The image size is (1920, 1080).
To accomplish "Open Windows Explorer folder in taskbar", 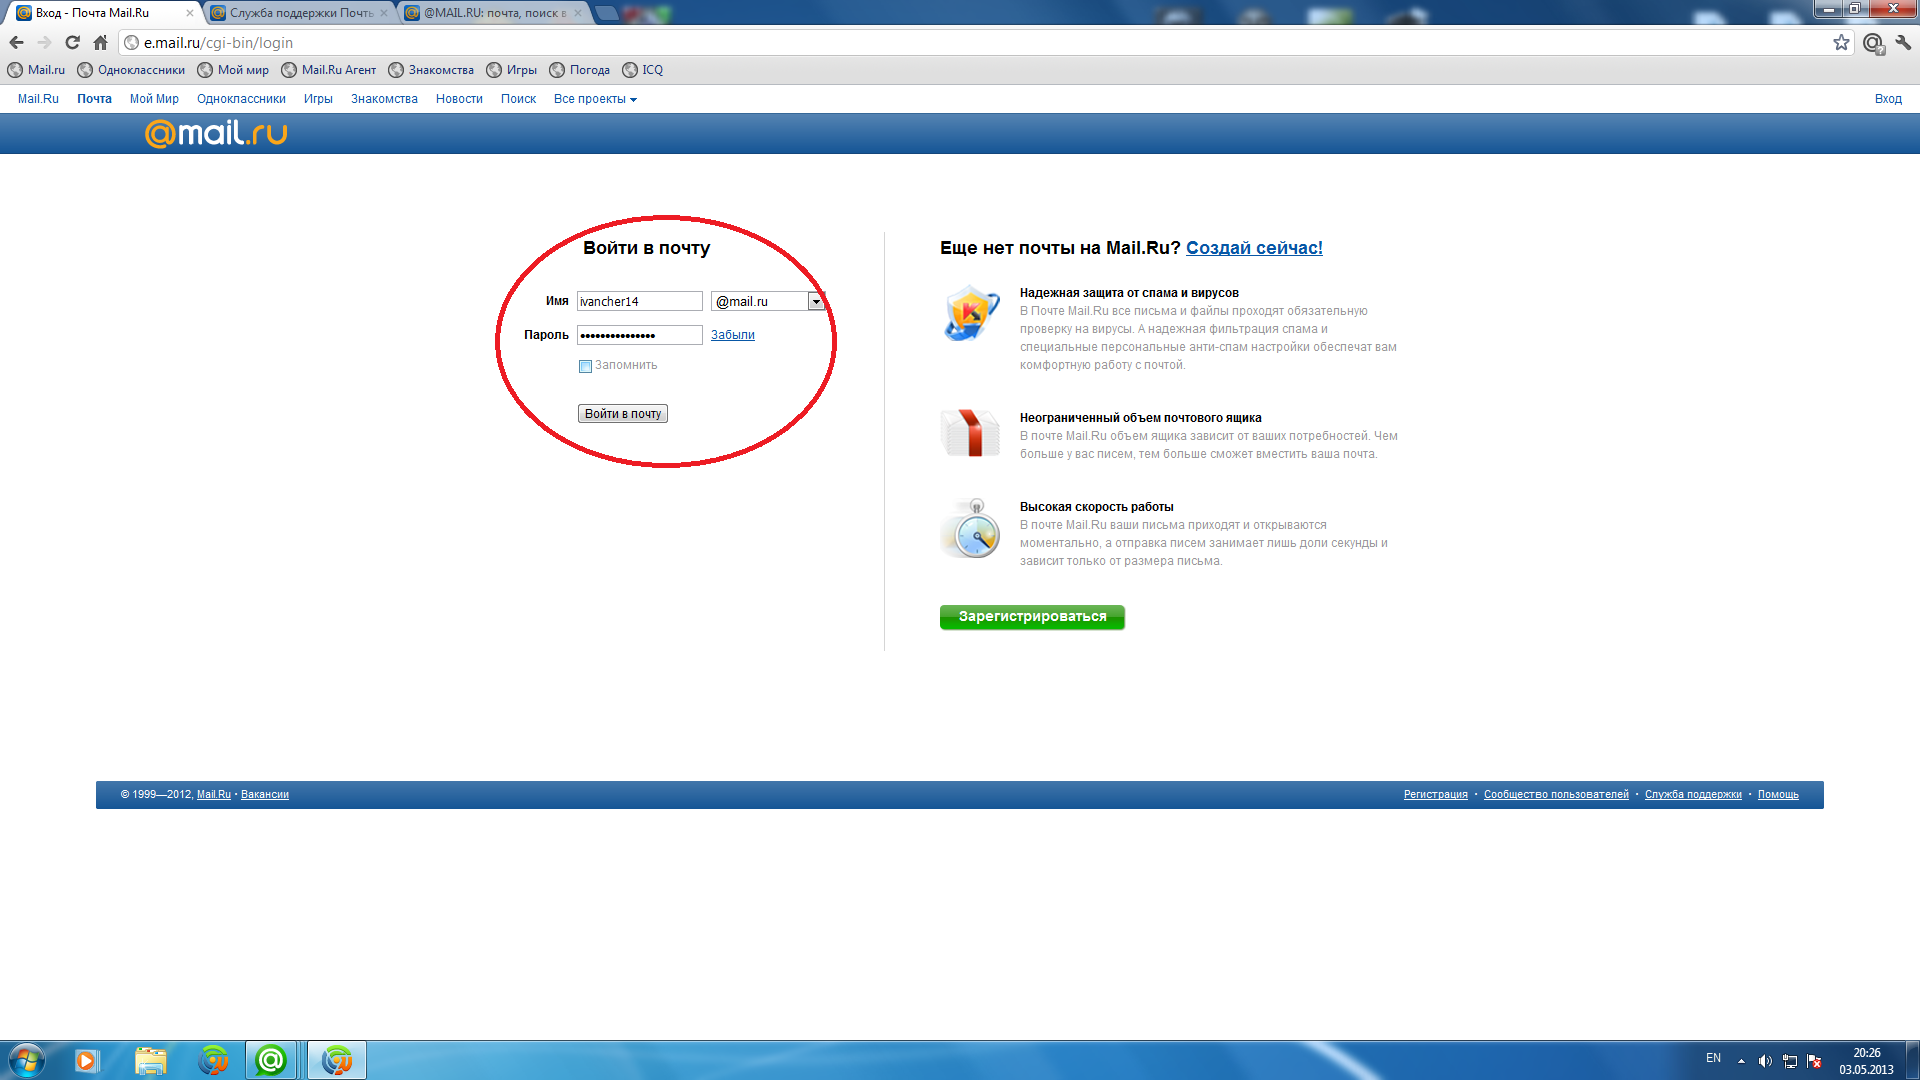I will [150, 1060].
